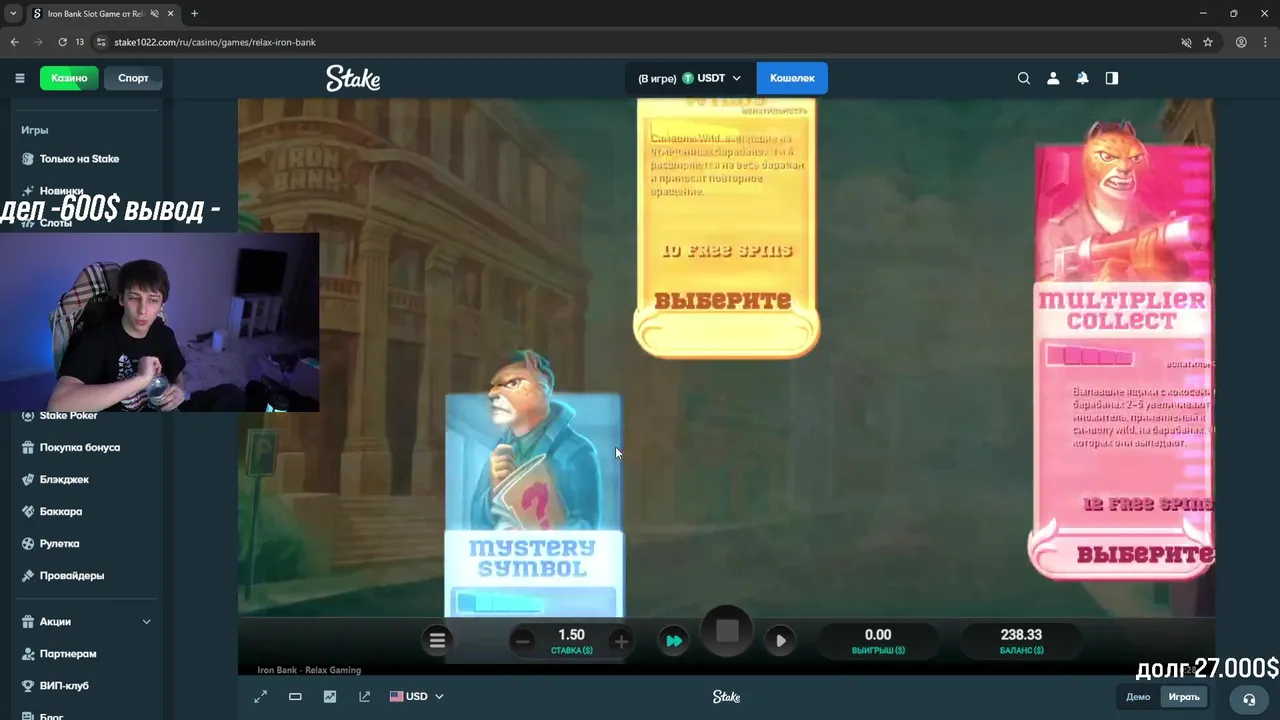Open the Кошелек wallet
This screenshot has width=1280, height=720.
coord(792,78)
